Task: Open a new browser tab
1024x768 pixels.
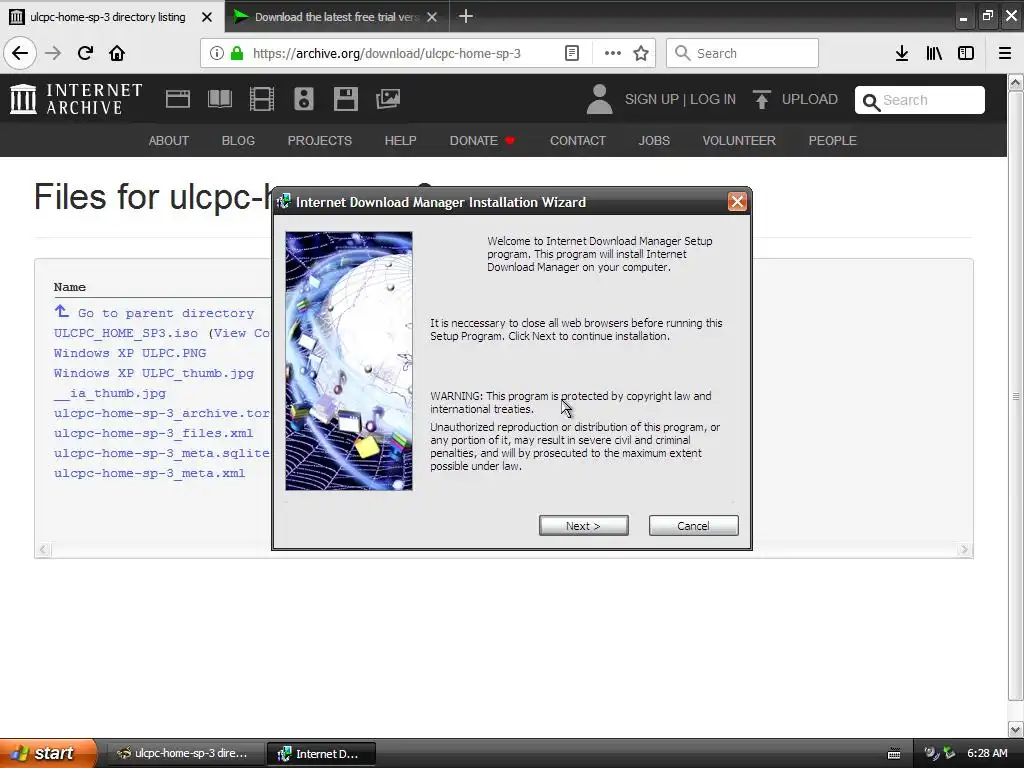Action: tap(466, 16)
